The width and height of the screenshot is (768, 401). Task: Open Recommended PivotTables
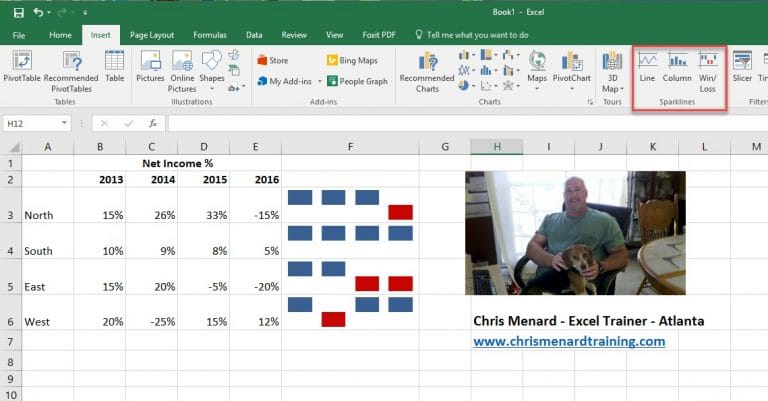(71, 71)
